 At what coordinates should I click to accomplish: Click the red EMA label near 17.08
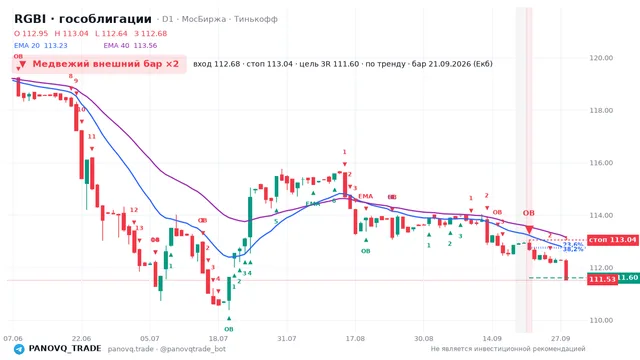pyautogui.click(x=365, y=196)
